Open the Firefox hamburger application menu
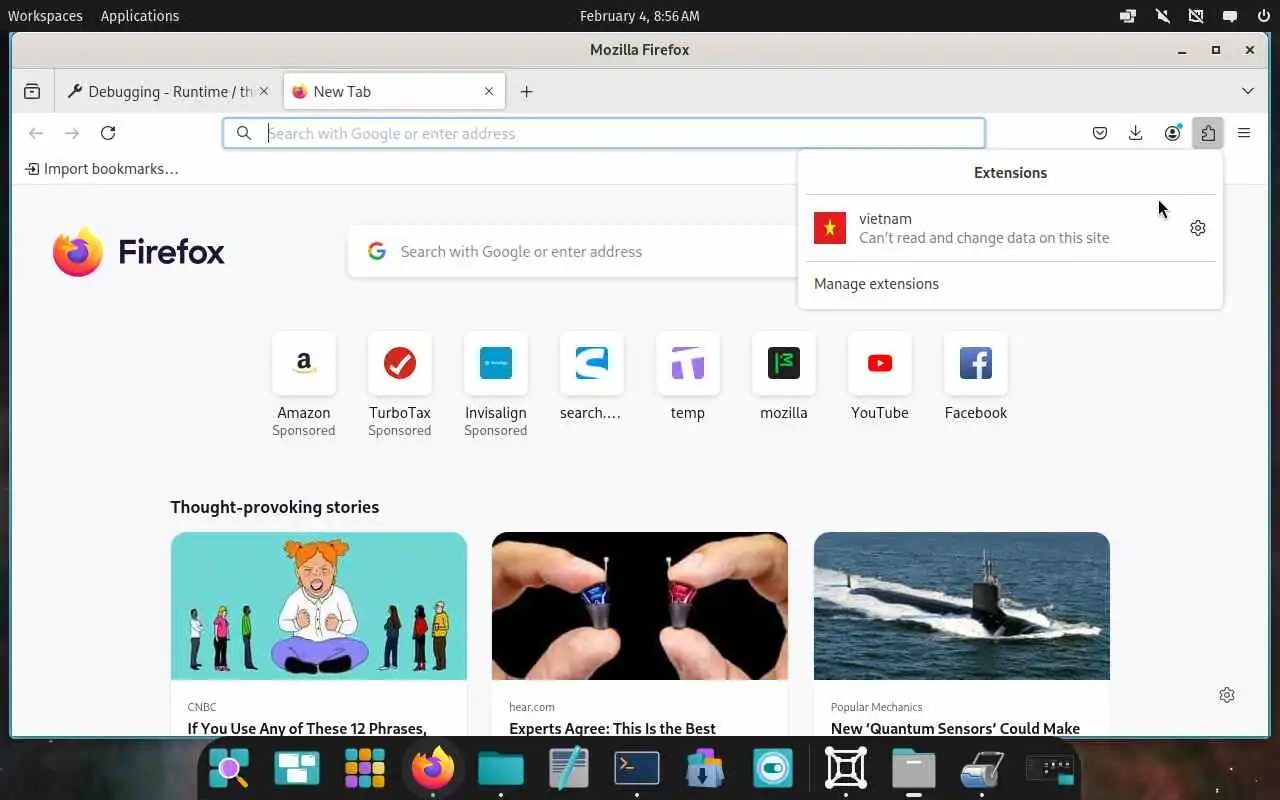Screen dimensions: 1280x800 click(1244, 133)
